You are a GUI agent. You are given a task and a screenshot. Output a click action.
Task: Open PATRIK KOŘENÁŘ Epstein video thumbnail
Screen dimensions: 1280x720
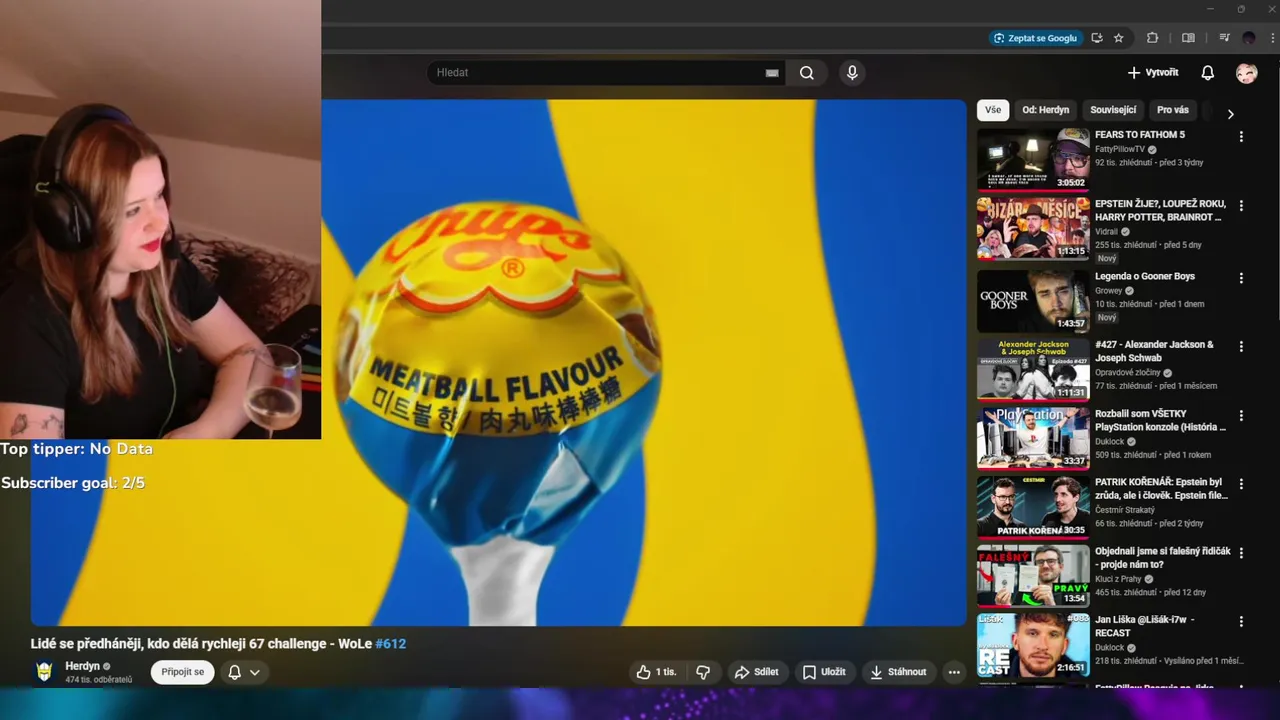1033,507
